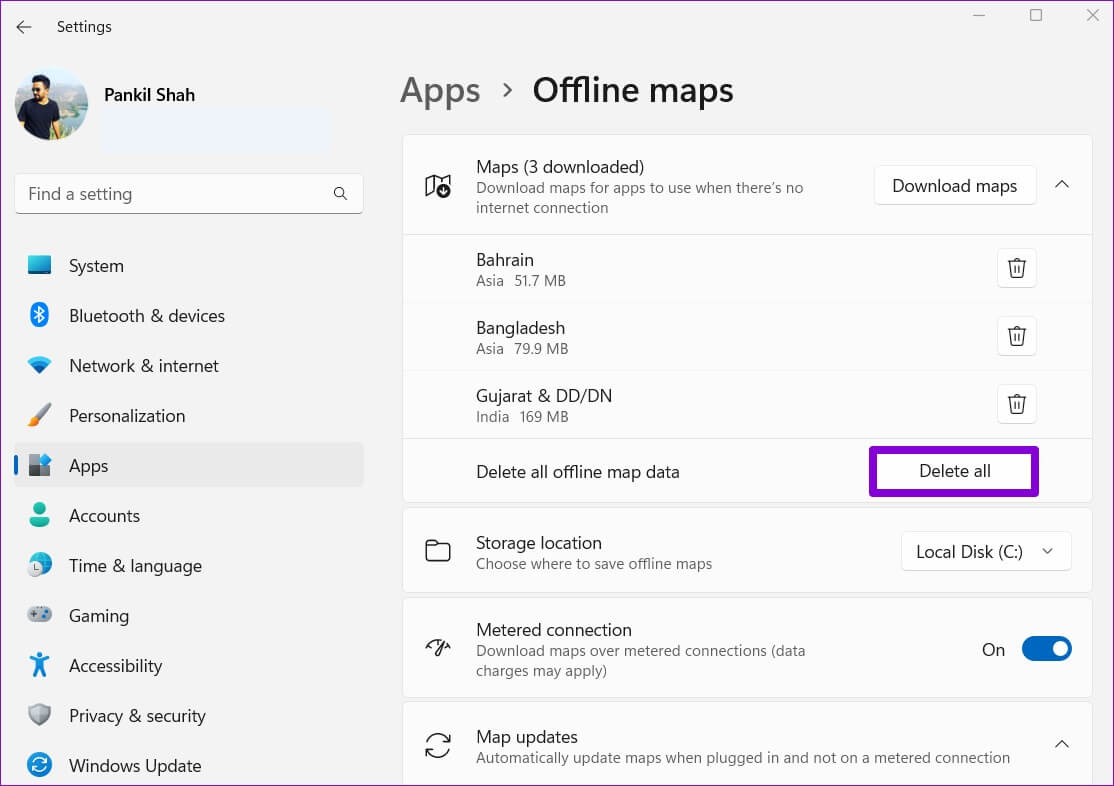The width and height of the screenshot is (1114, 786).
Task: Collapse the Maps downloaded section
Action: click(1062, 185)
